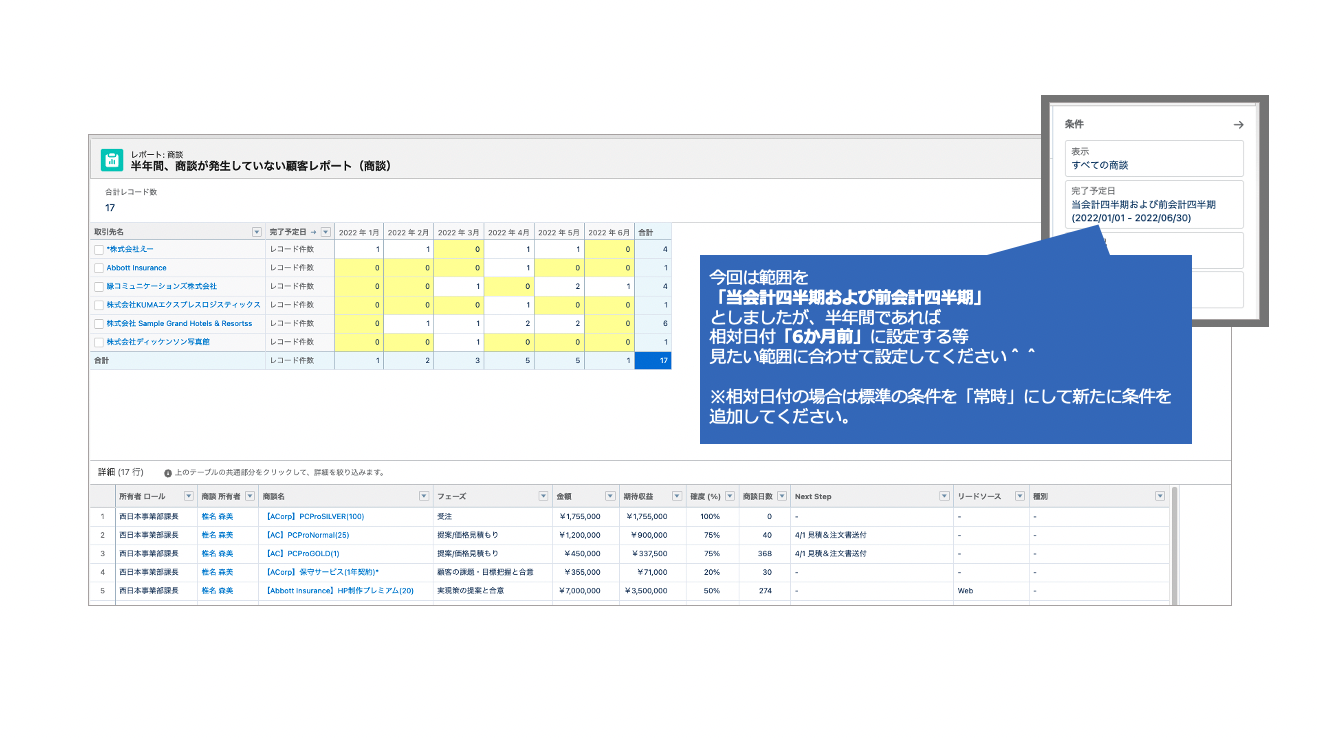1317x738 pixels.
Task: Open the 株式会社ディッケンソン写真館 account link
Action: [158, 342]
